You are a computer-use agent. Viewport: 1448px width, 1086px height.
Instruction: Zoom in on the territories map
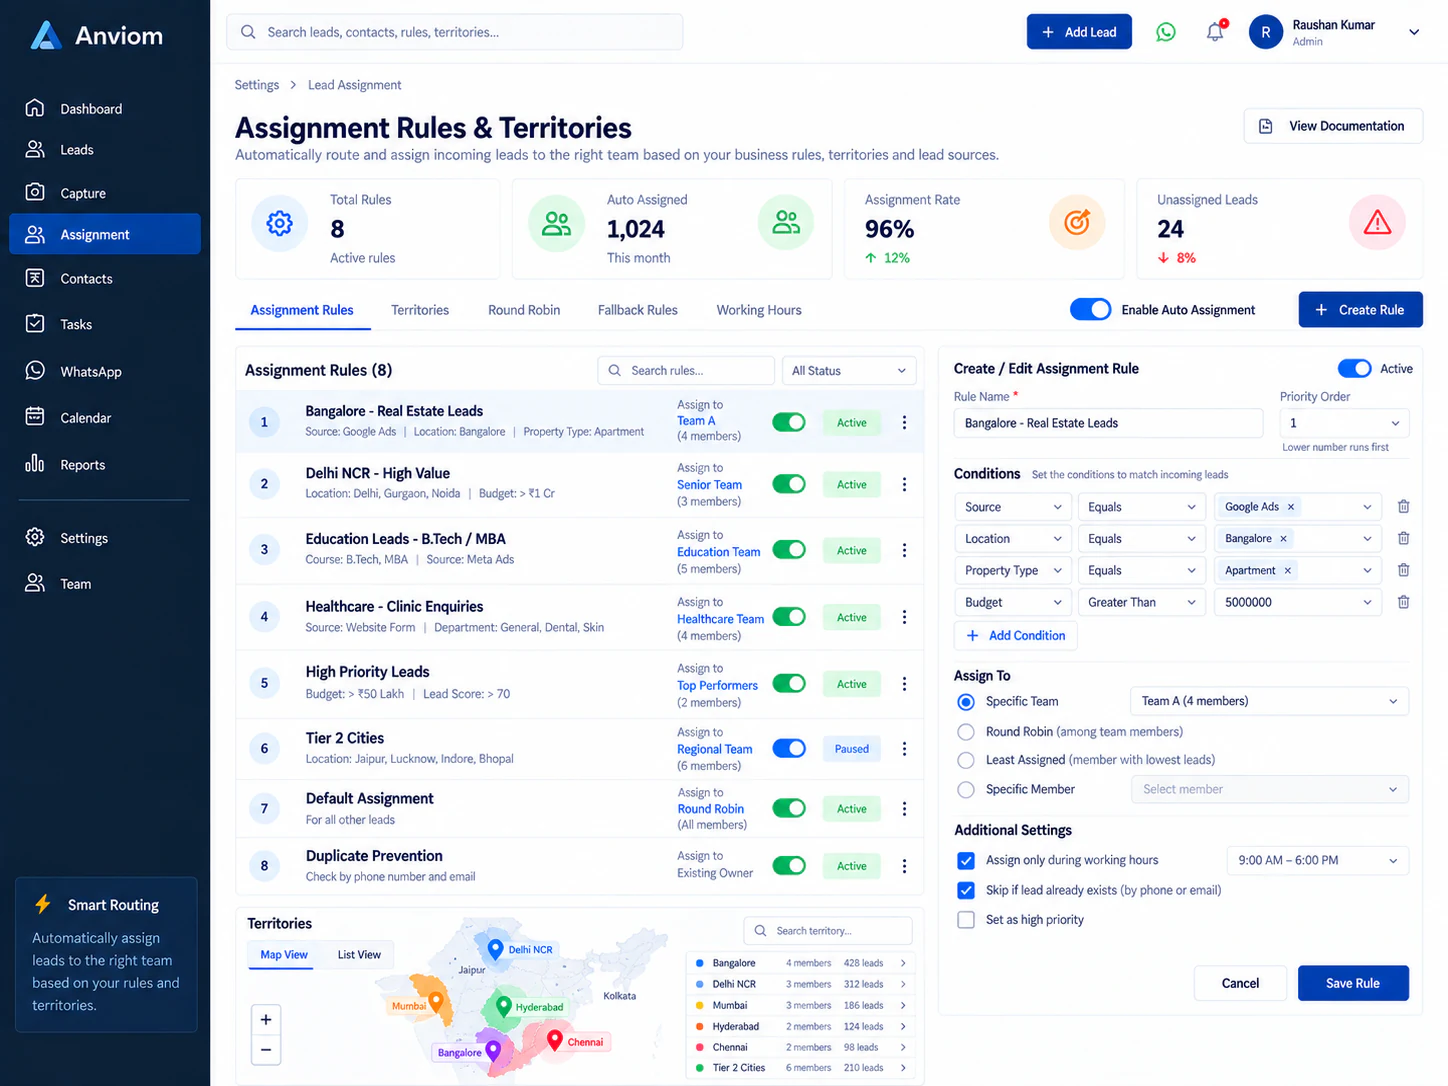coord(266,1020)
